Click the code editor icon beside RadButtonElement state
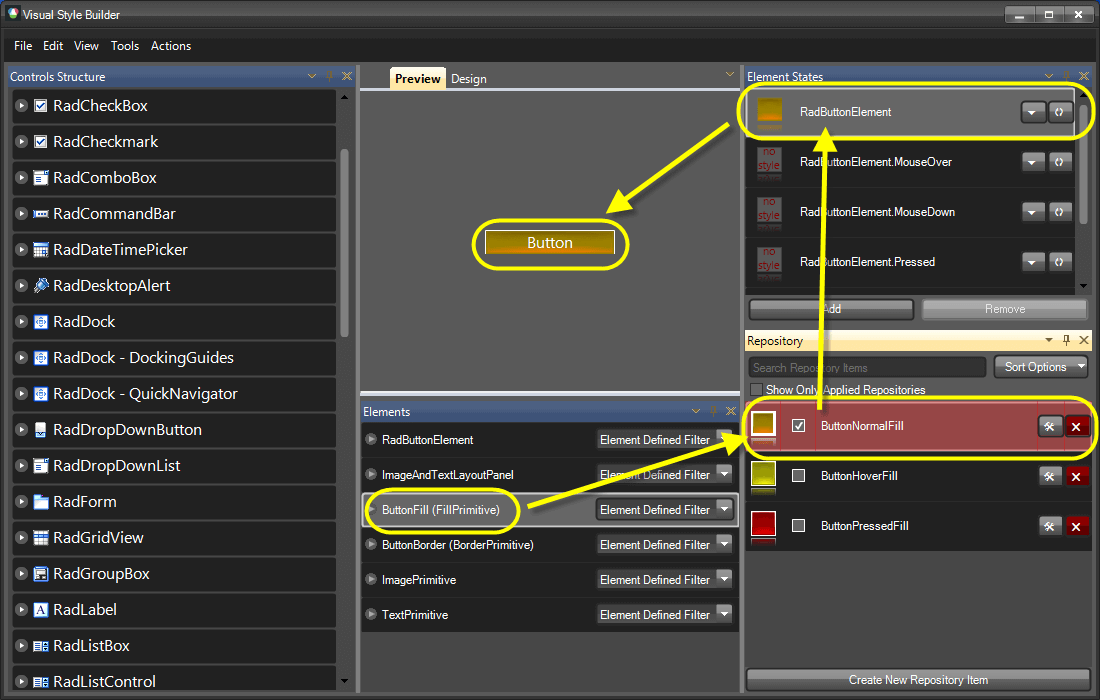The width and height of the screenshot is (1100, 700). (1060, 111)
